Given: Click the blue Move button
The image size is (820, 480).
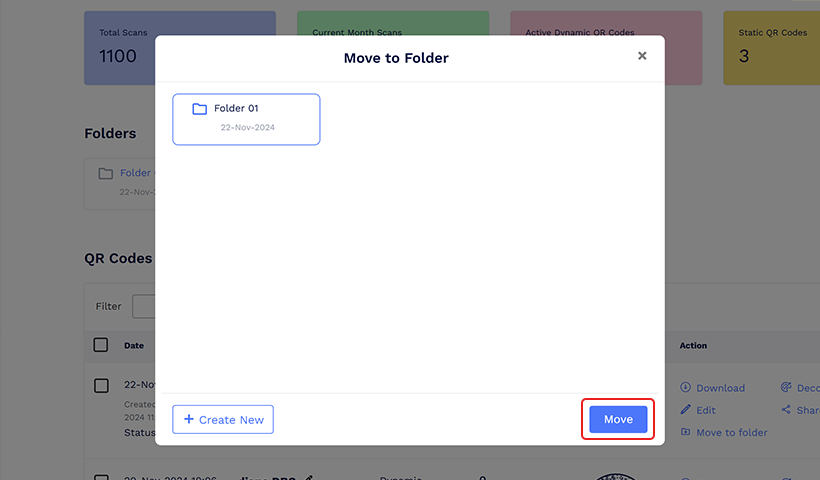Looking at the screenshot, I should [x=618, y=419].
